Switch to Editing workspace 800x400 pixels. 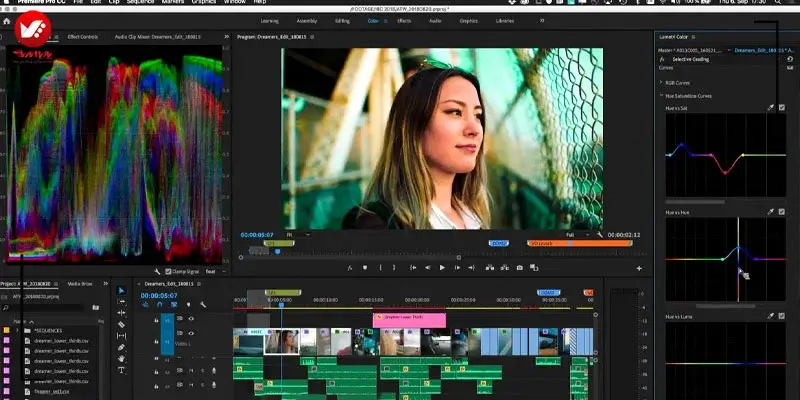(x=342, y=21)
